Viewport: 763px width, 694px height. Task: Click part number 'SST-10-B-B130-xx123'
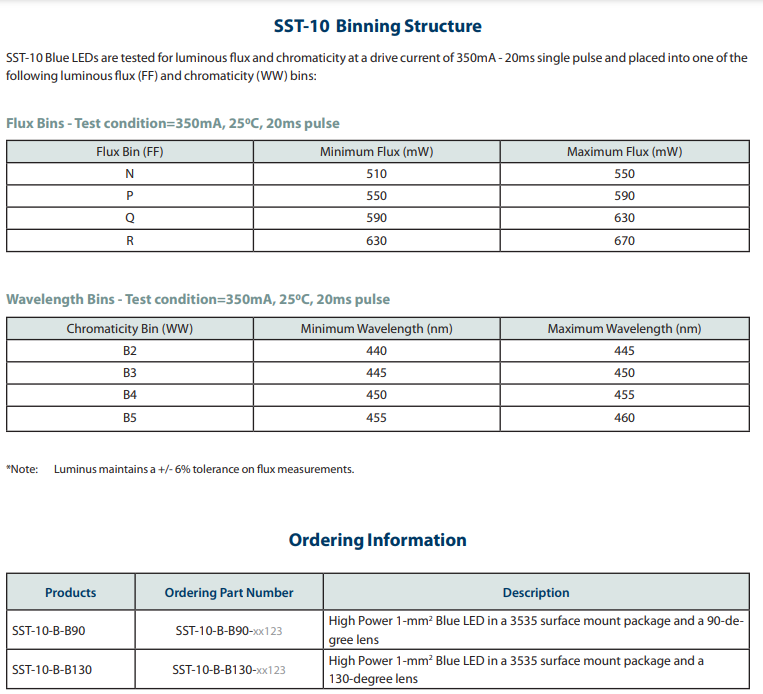tap(229, 670)
